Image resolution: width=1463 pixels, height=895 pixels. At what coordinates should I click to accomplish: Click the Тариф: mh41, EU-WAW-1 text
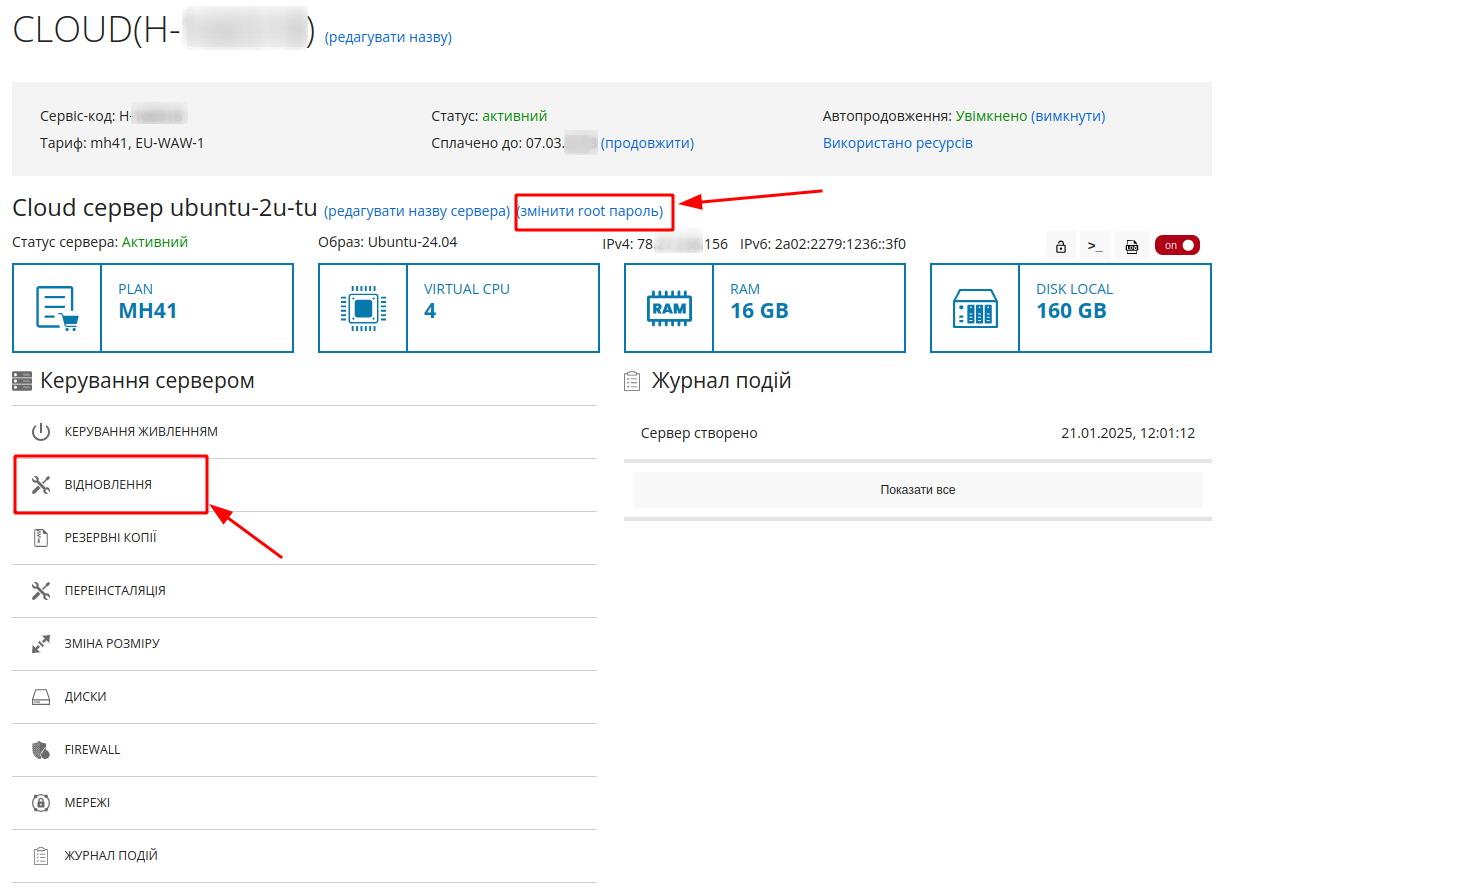tap(122, 143)
